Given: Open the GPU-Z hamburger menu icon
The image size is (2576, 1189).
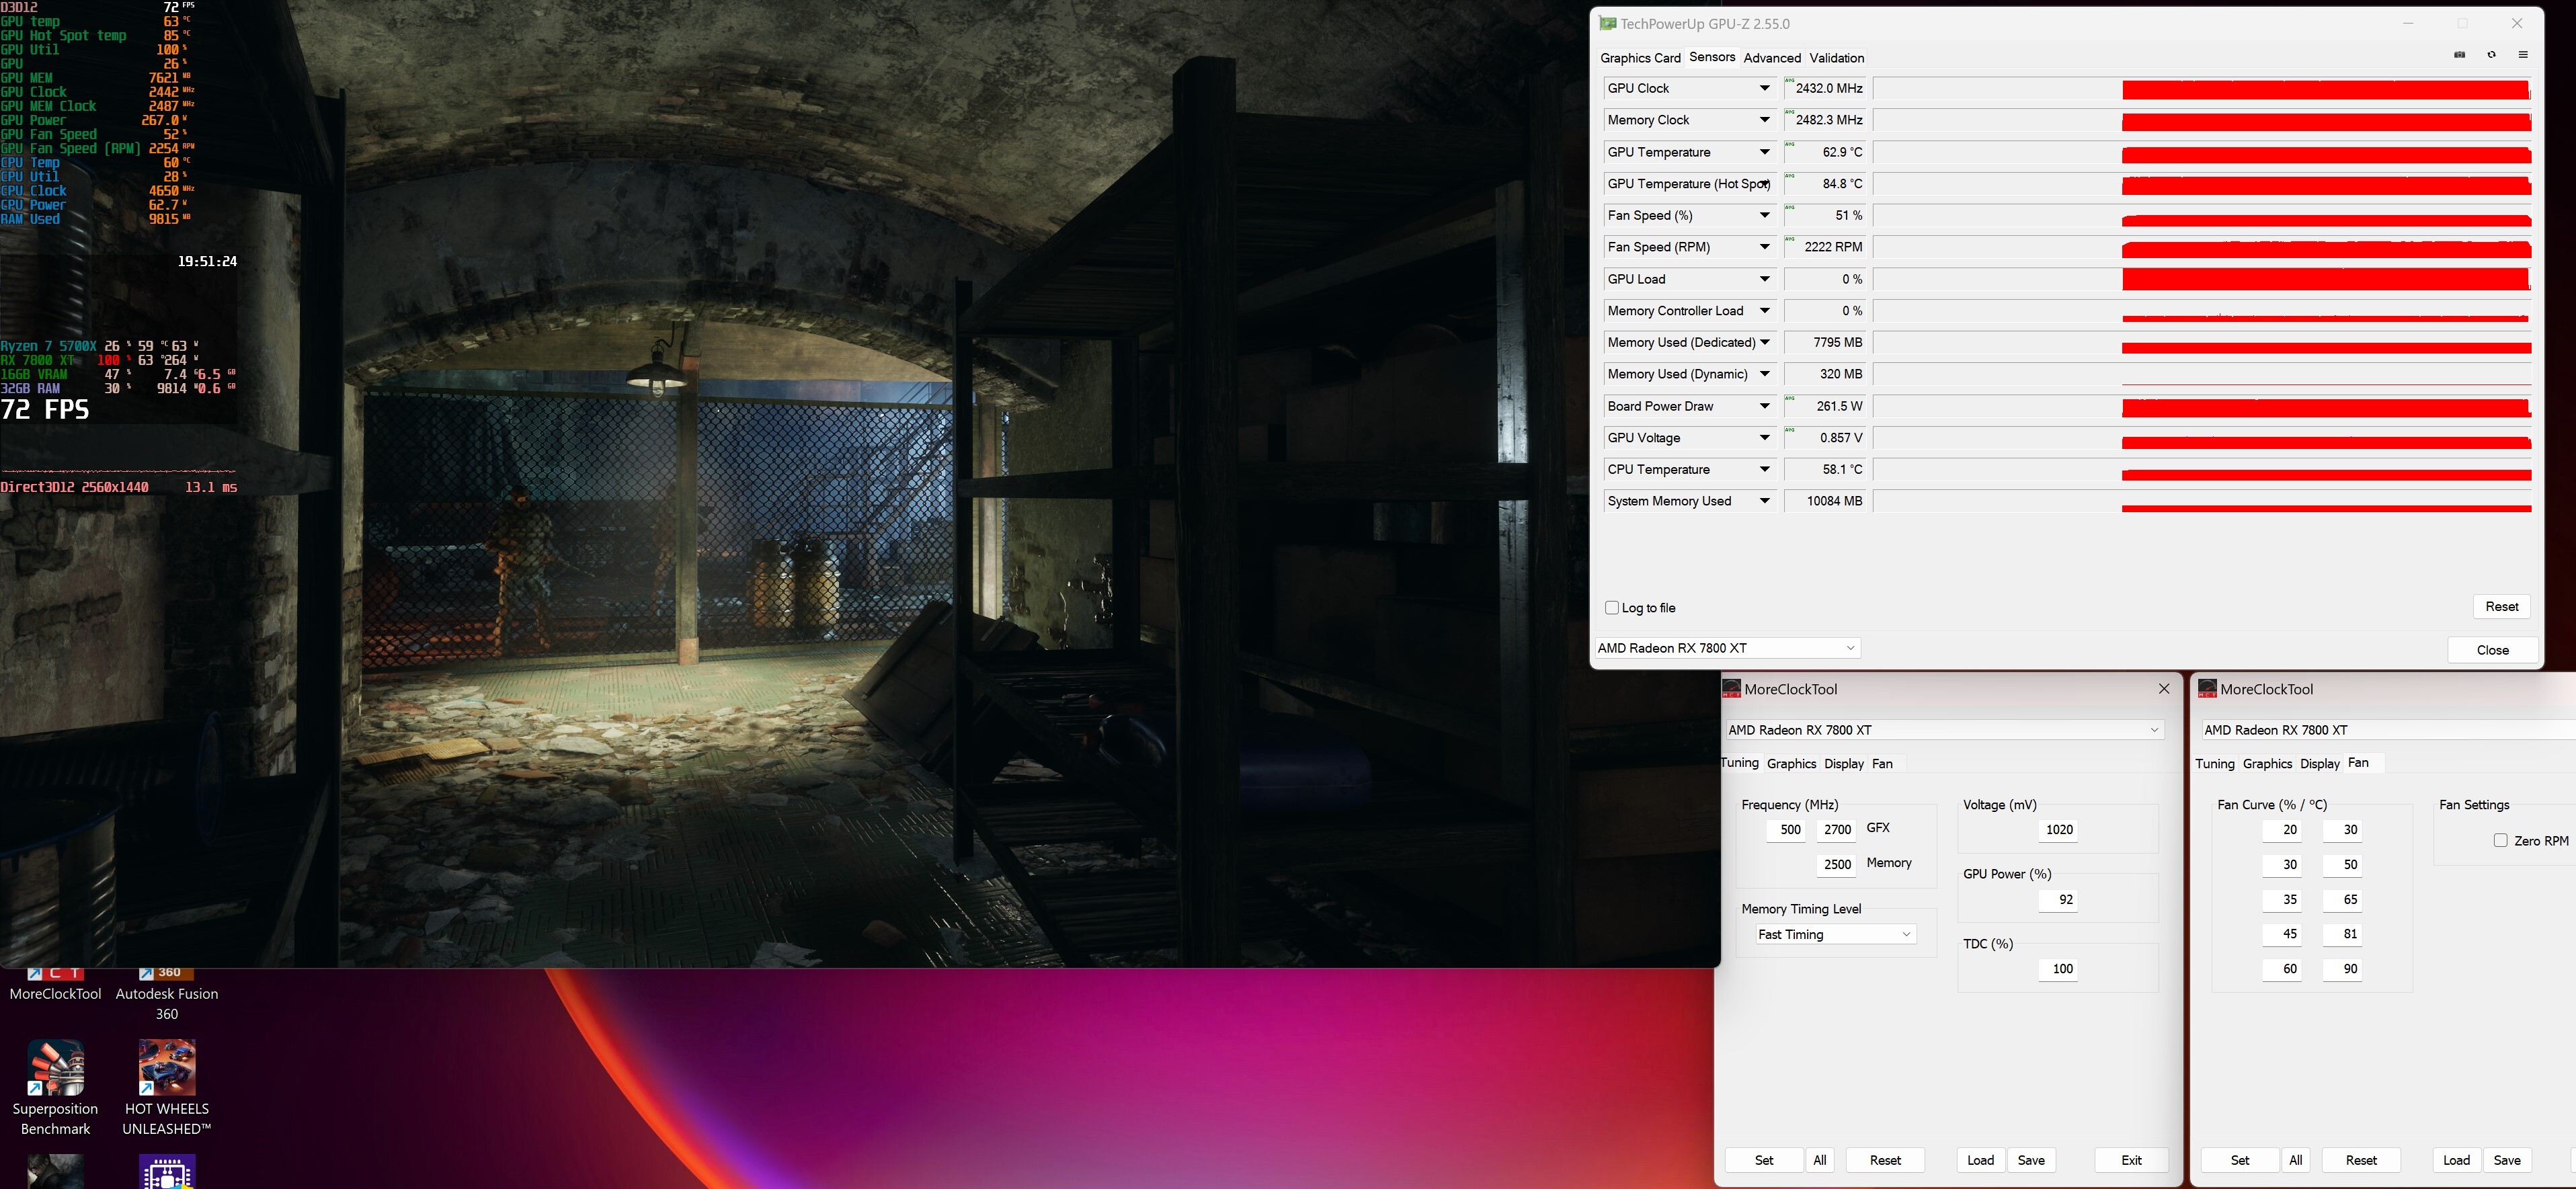Looking at the screenshot, I should tap(2523, 55).
